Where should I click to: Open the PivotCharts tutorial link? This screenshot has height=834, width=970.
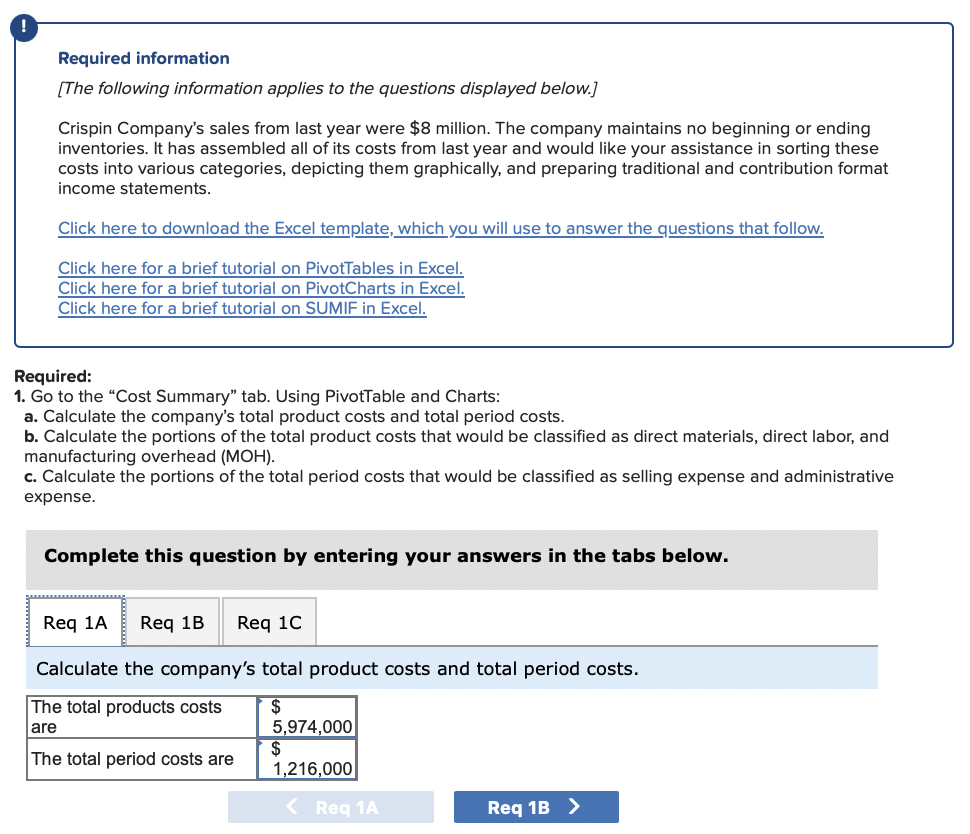261,288
